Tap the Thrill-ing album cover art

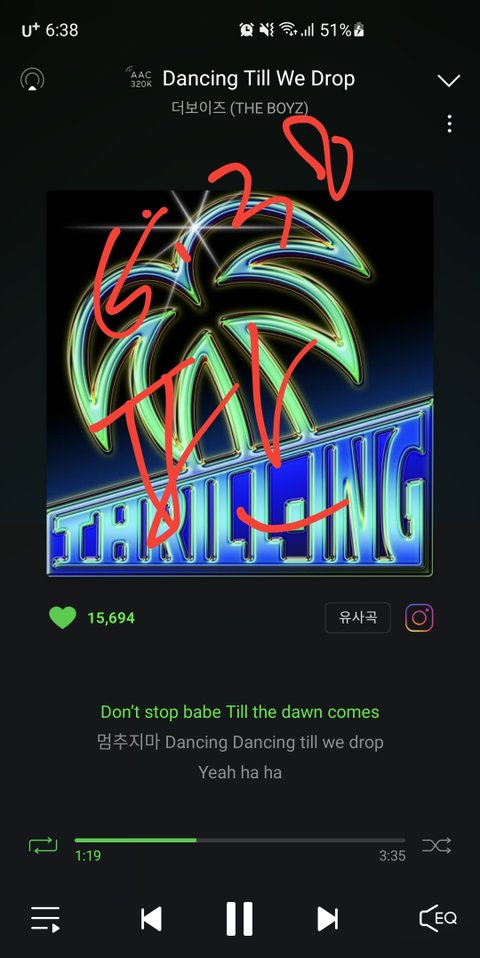click(240, 384)
